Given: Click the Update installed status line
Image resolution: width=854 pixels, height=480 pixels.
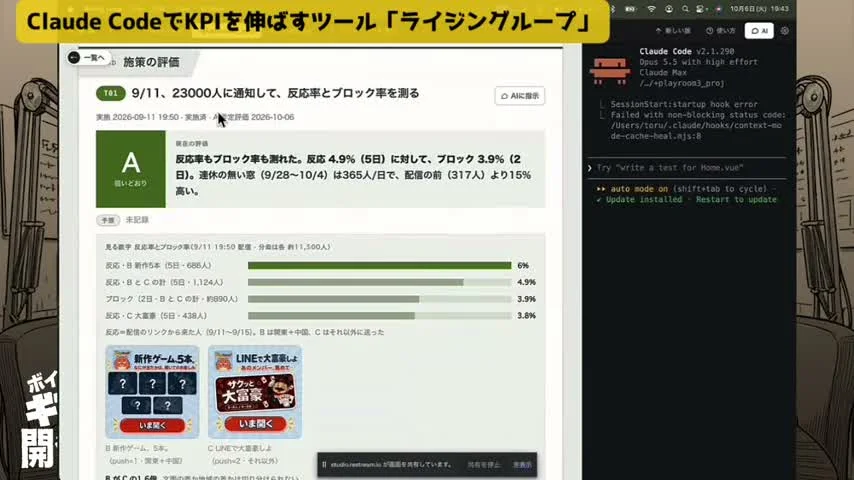Looking at the screenshot, I should (687, 199).
